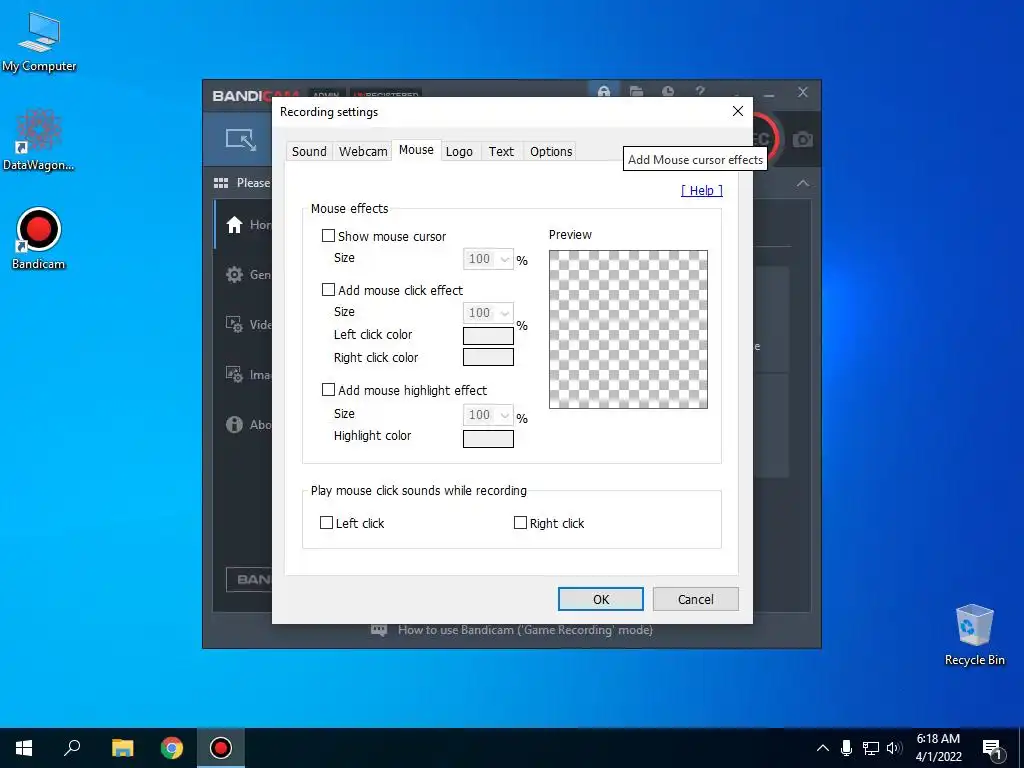This screenshot has height=768, width=1024.
Task: Check Right click sound option
Action: pos(520,522)
